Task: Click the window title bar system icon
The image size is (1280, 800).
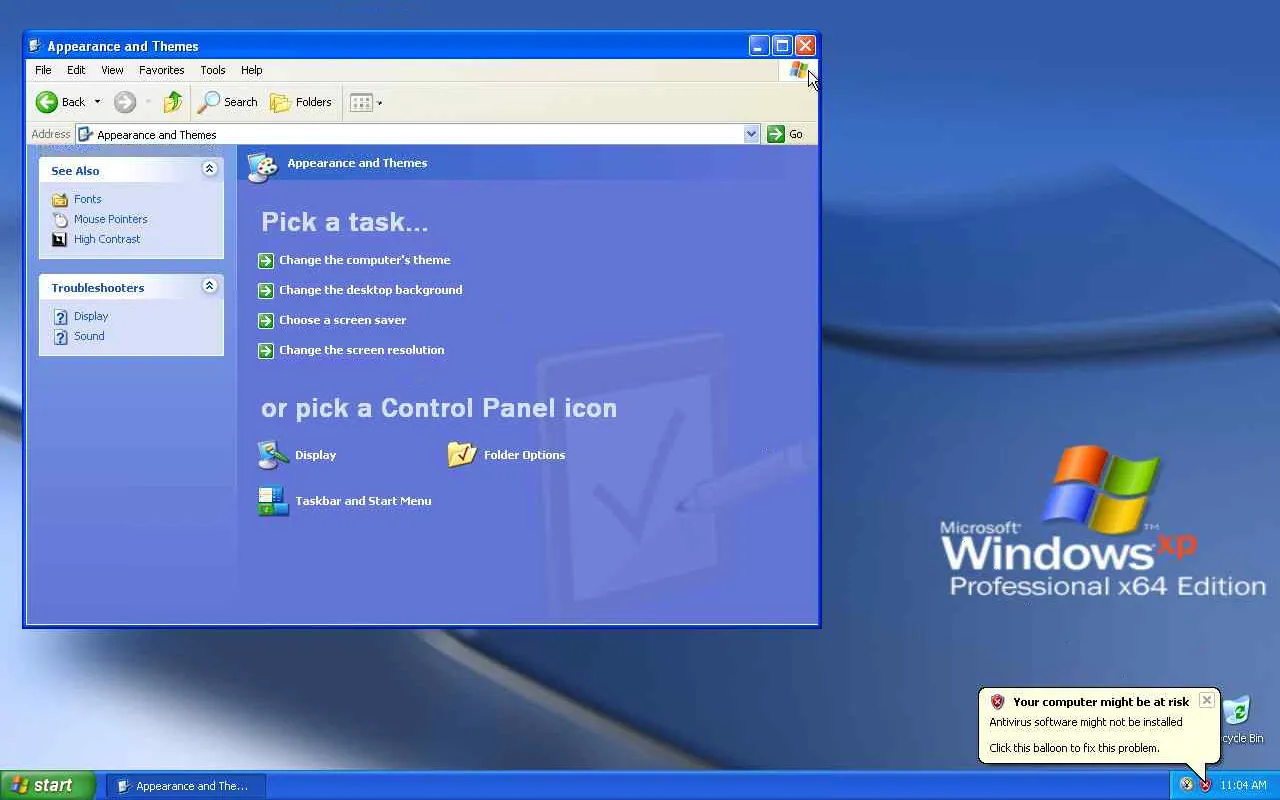Action: pyautogui.click(x=35, y=46)
